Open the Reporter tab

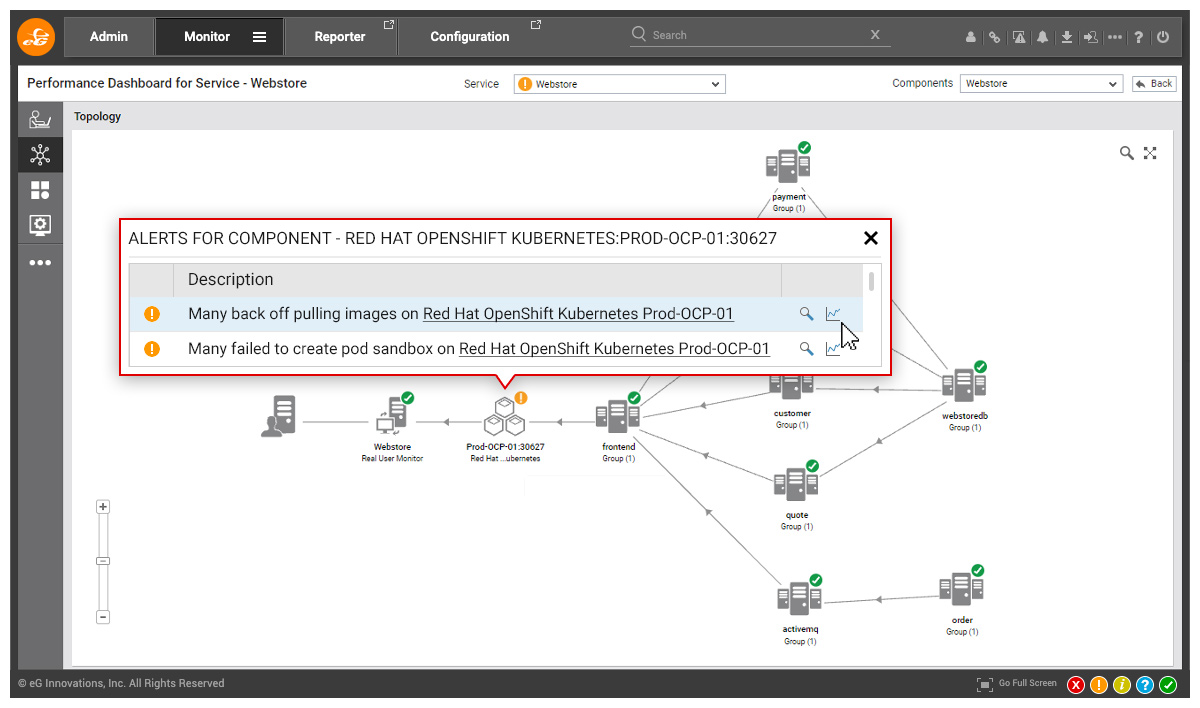(340, 37)
